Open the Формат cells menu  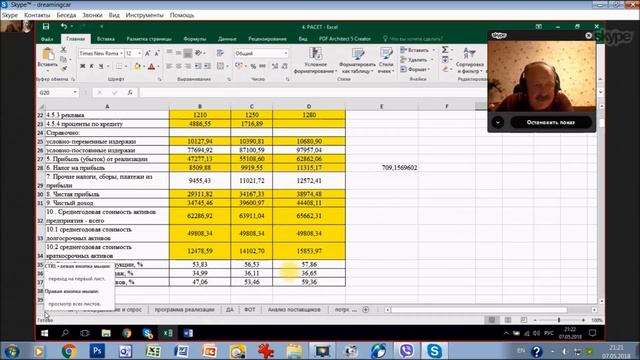click(x=416, y=69)
